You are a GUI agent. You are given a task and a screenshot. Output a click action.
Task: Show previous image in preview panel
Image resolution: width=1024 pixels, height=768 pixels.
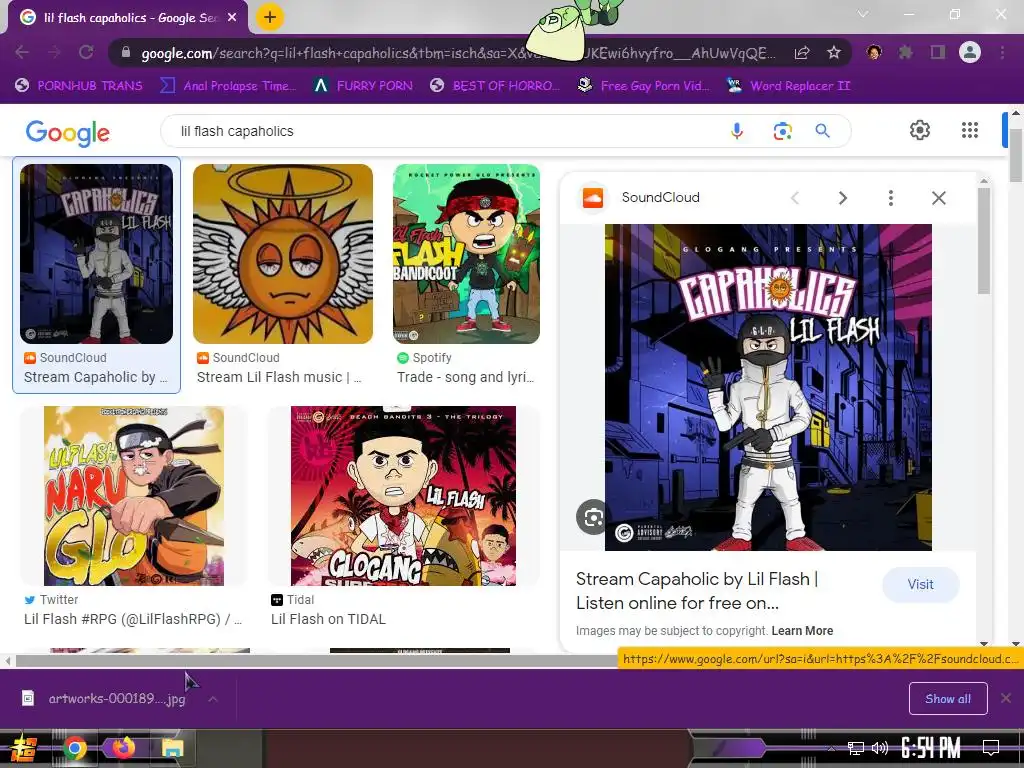pyautogui.click(x=795, y=198)
